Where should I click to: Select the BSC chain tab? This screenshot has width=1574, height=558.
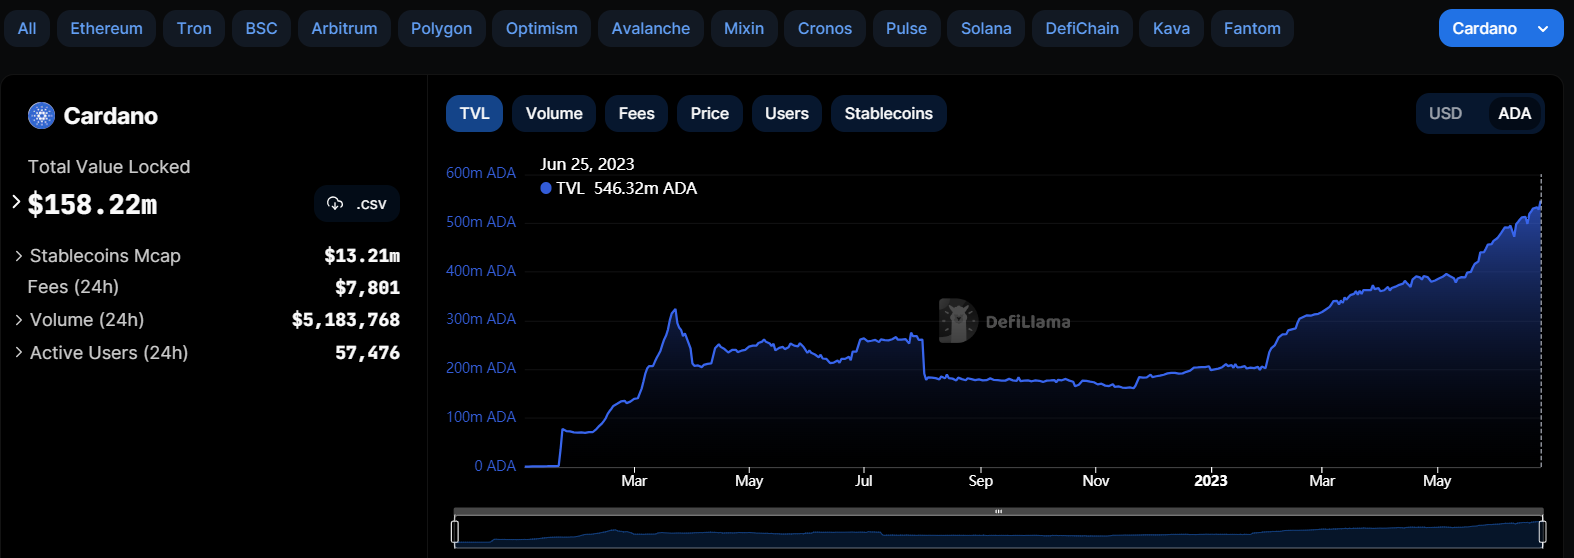tap(261, 28)
